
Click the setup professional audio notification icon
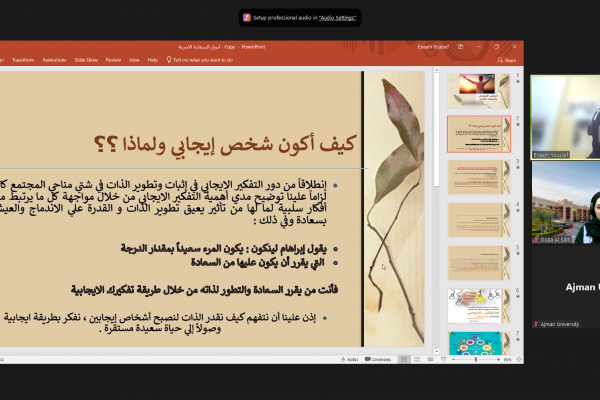pos(246,18)
